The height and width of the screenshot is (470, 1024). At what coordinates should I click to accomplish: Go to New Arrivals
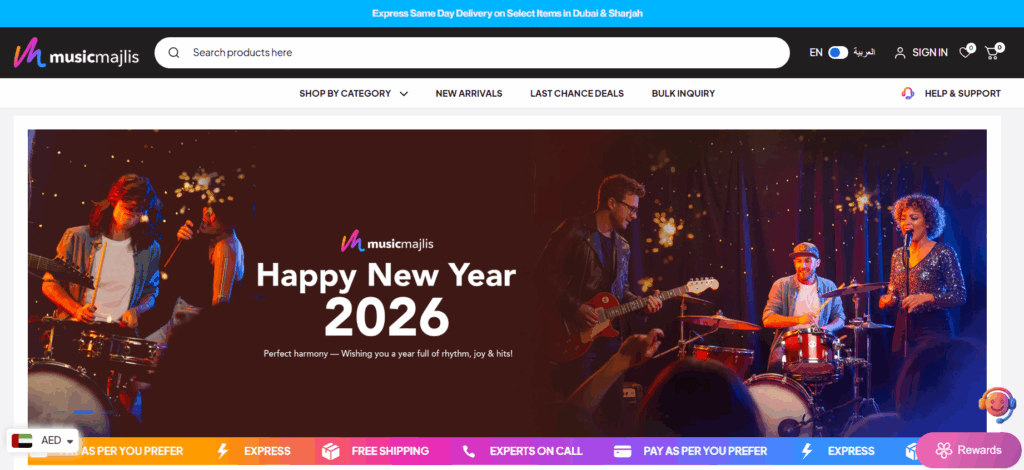[469, 93]
